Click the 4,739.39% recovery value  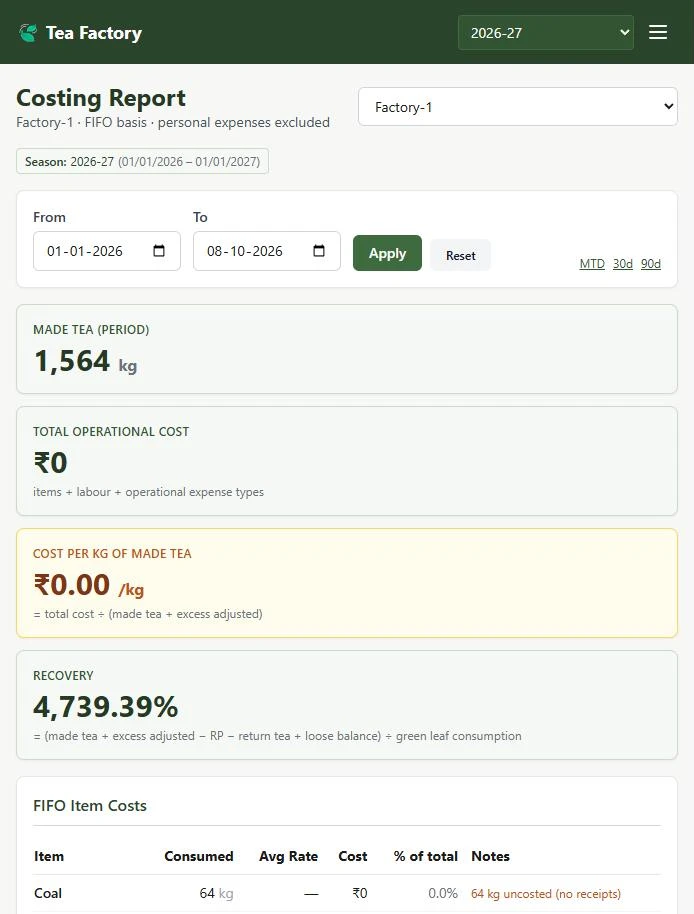[105, 706]
